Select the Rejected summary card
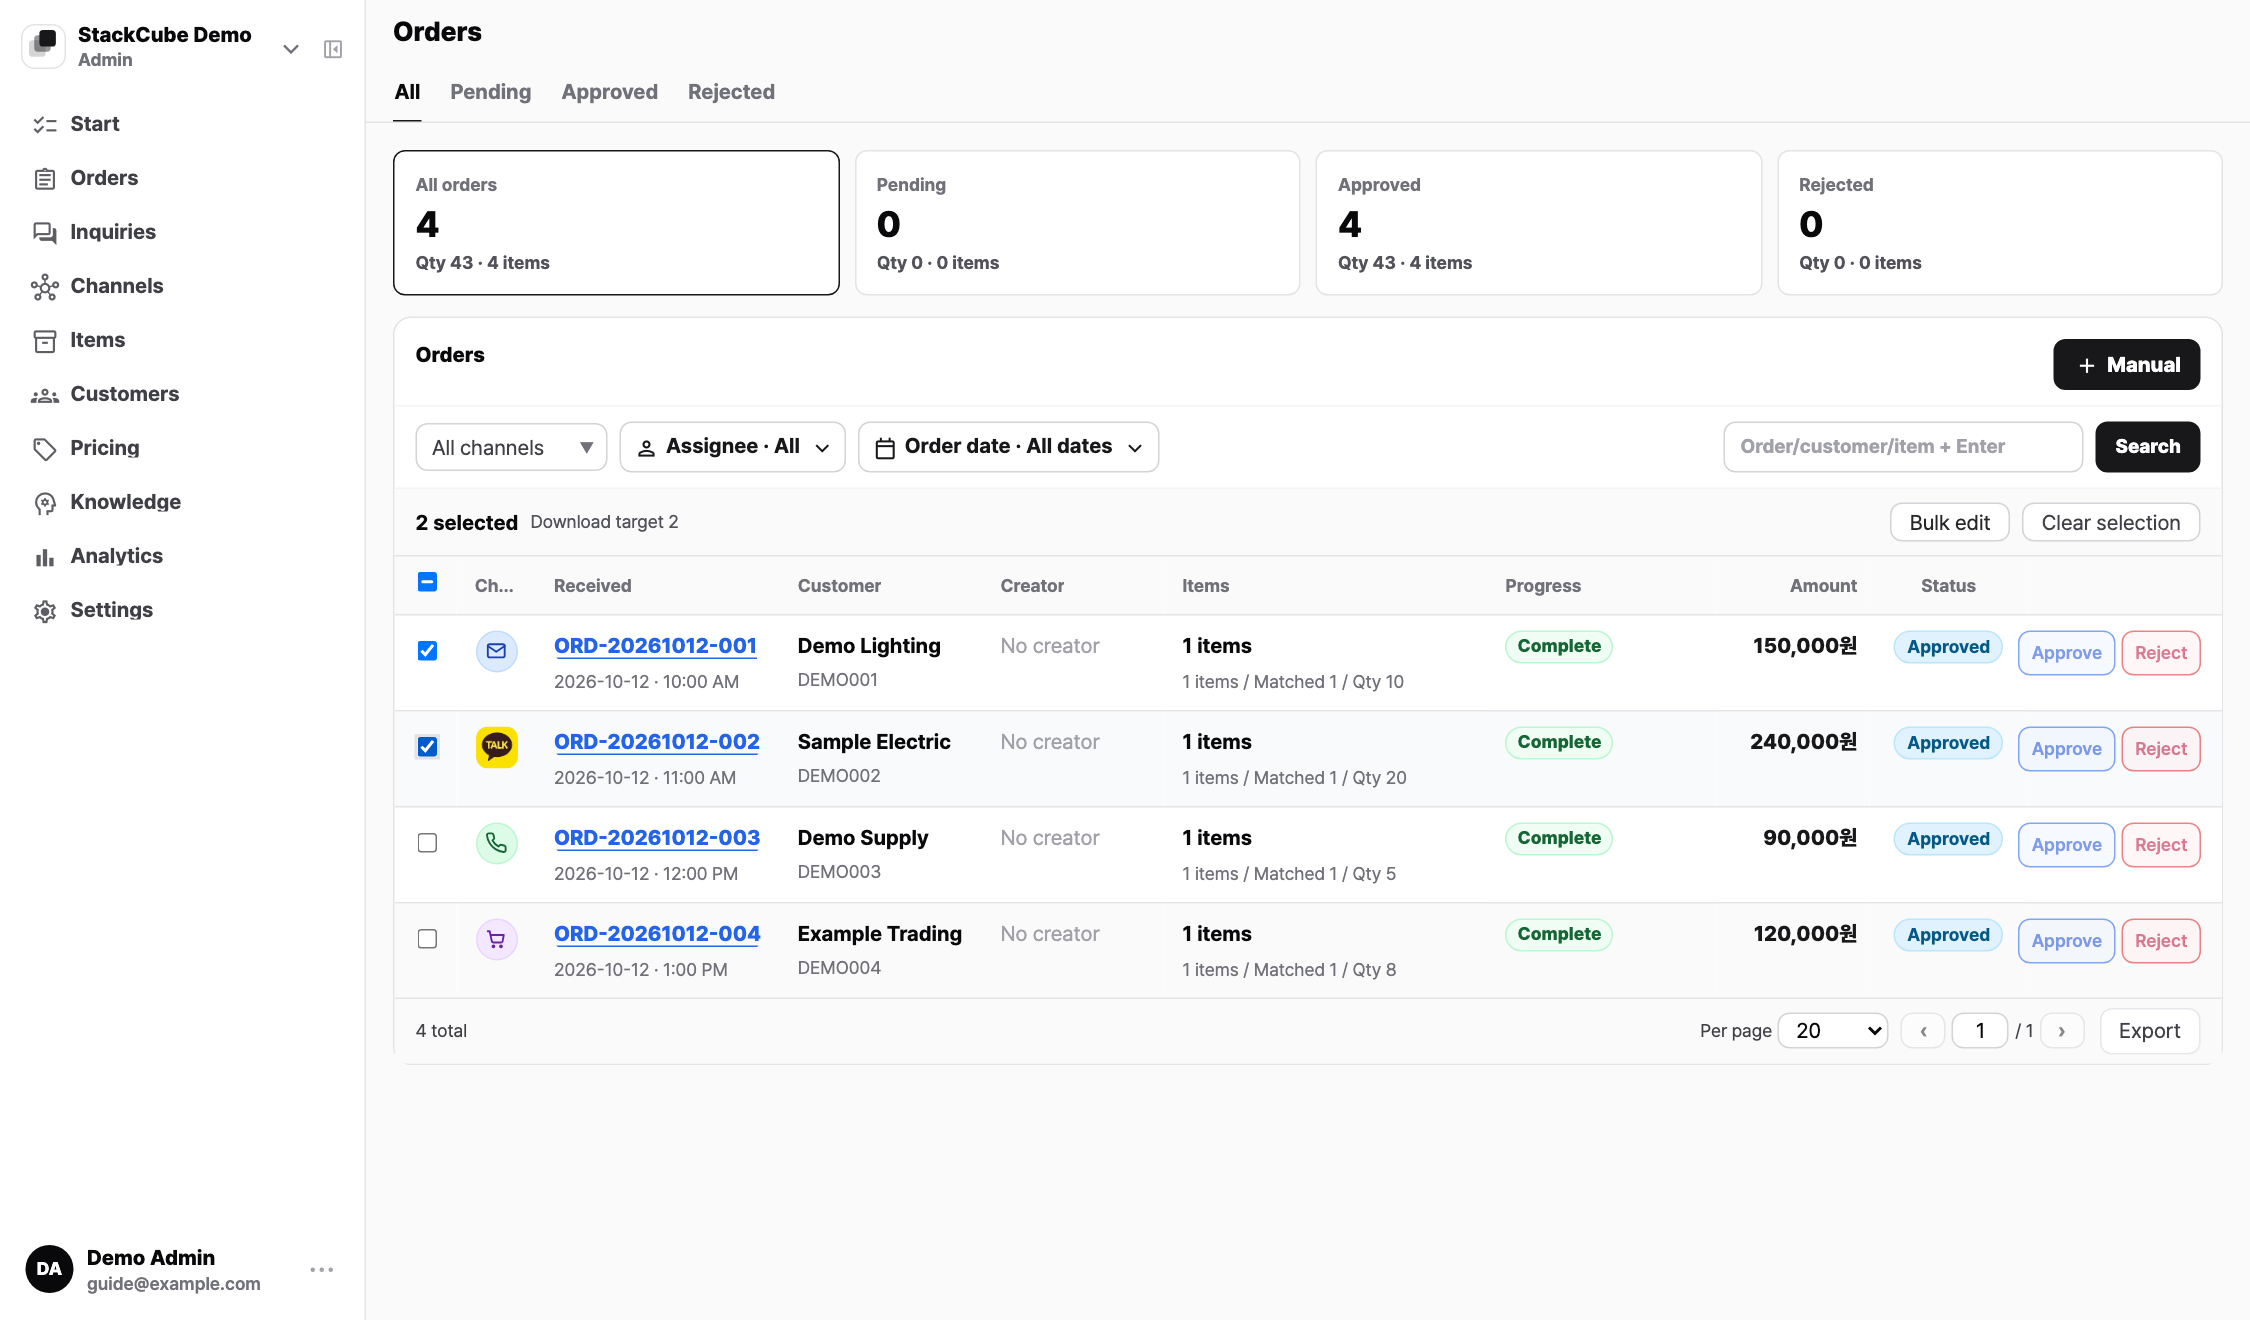This screenshot has width=2250, height=1320. 1999,223
